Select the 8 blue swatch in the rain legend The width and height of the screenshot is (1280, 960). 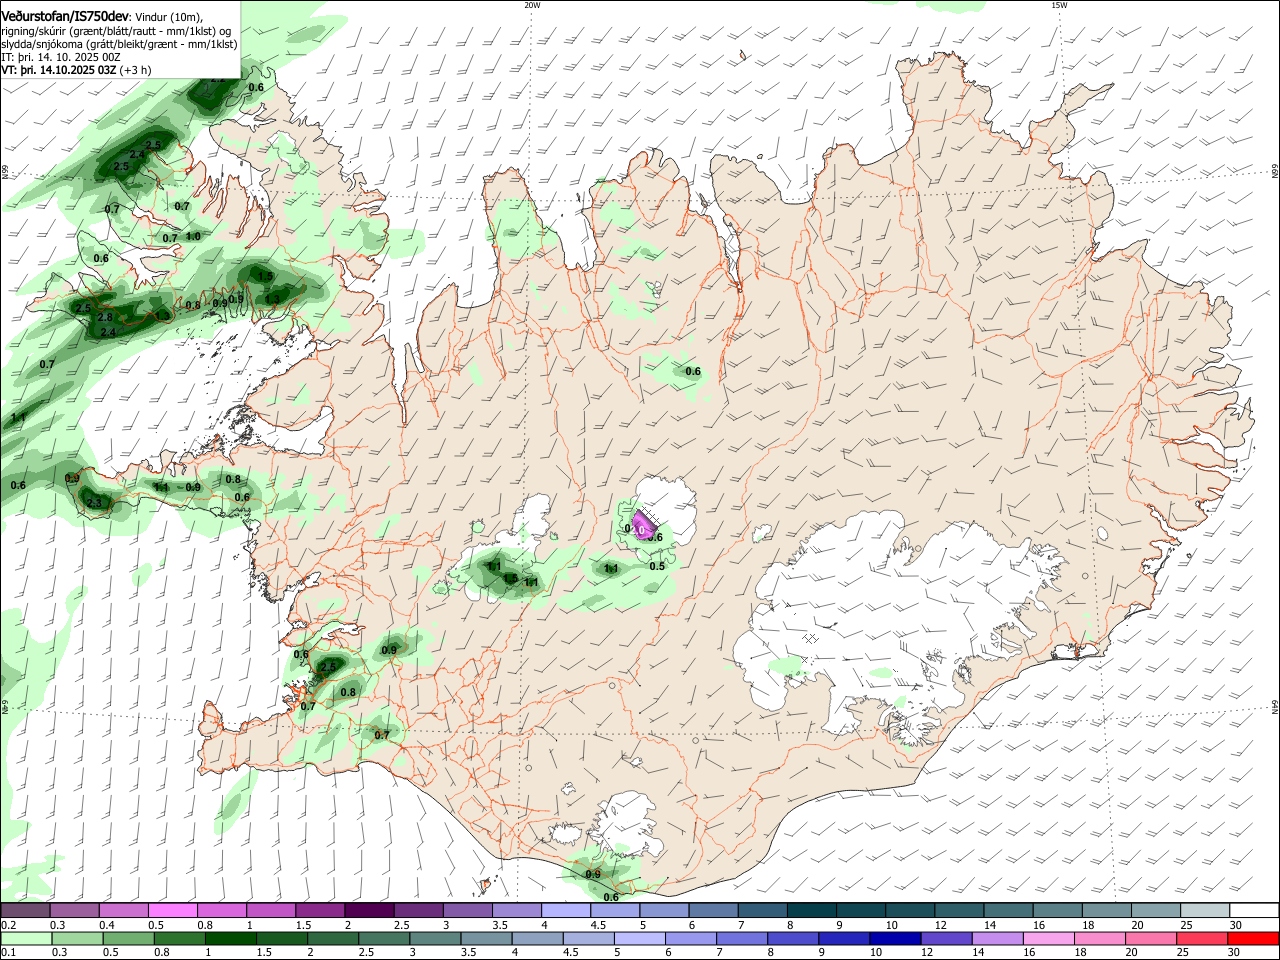tap(793, 938)
